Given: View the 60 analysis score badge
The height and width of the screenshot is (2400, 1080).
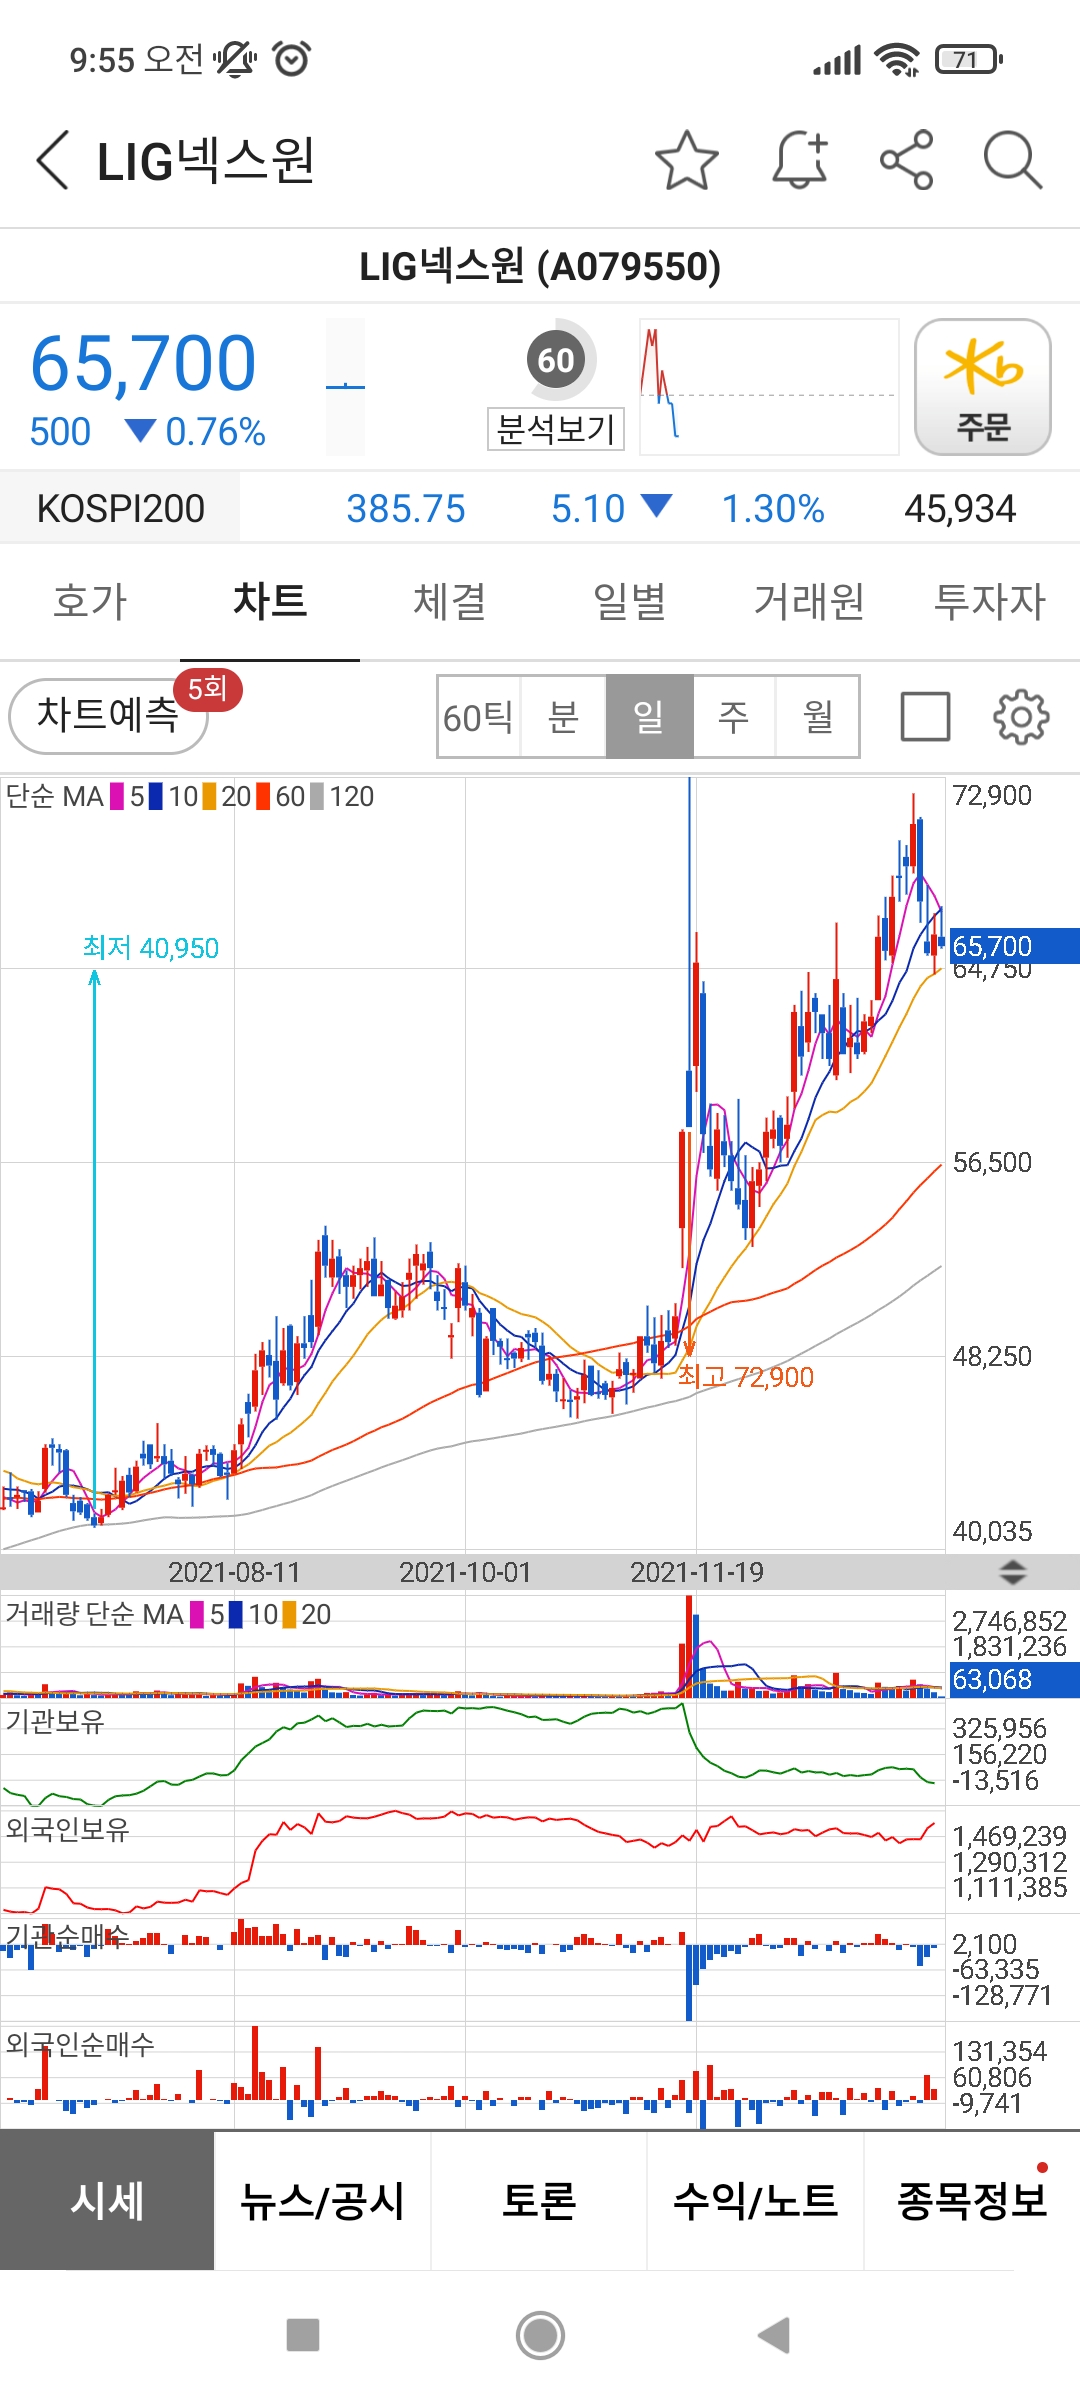Looking at the screenshot, I should (x=557, y=360).
